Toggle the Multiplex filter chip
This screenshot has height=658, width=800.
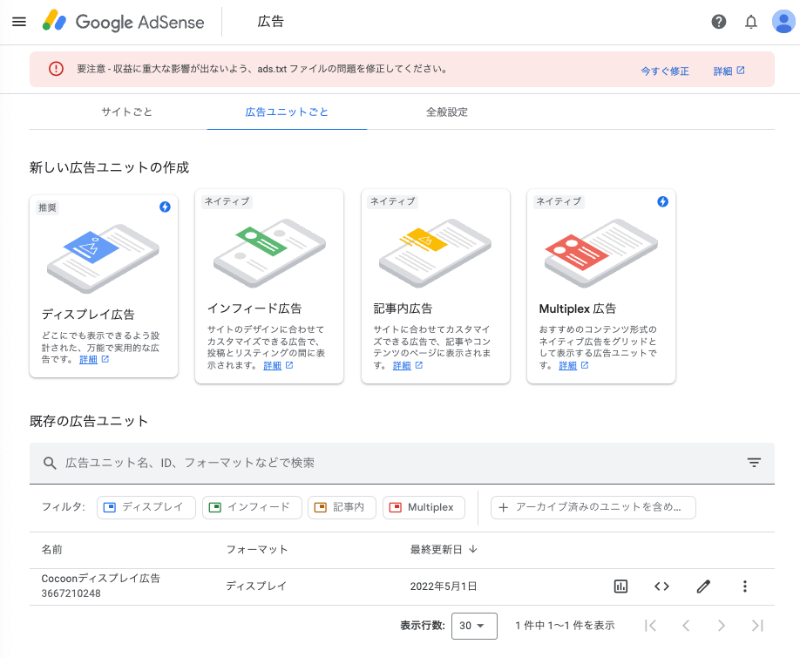(423, 507)
